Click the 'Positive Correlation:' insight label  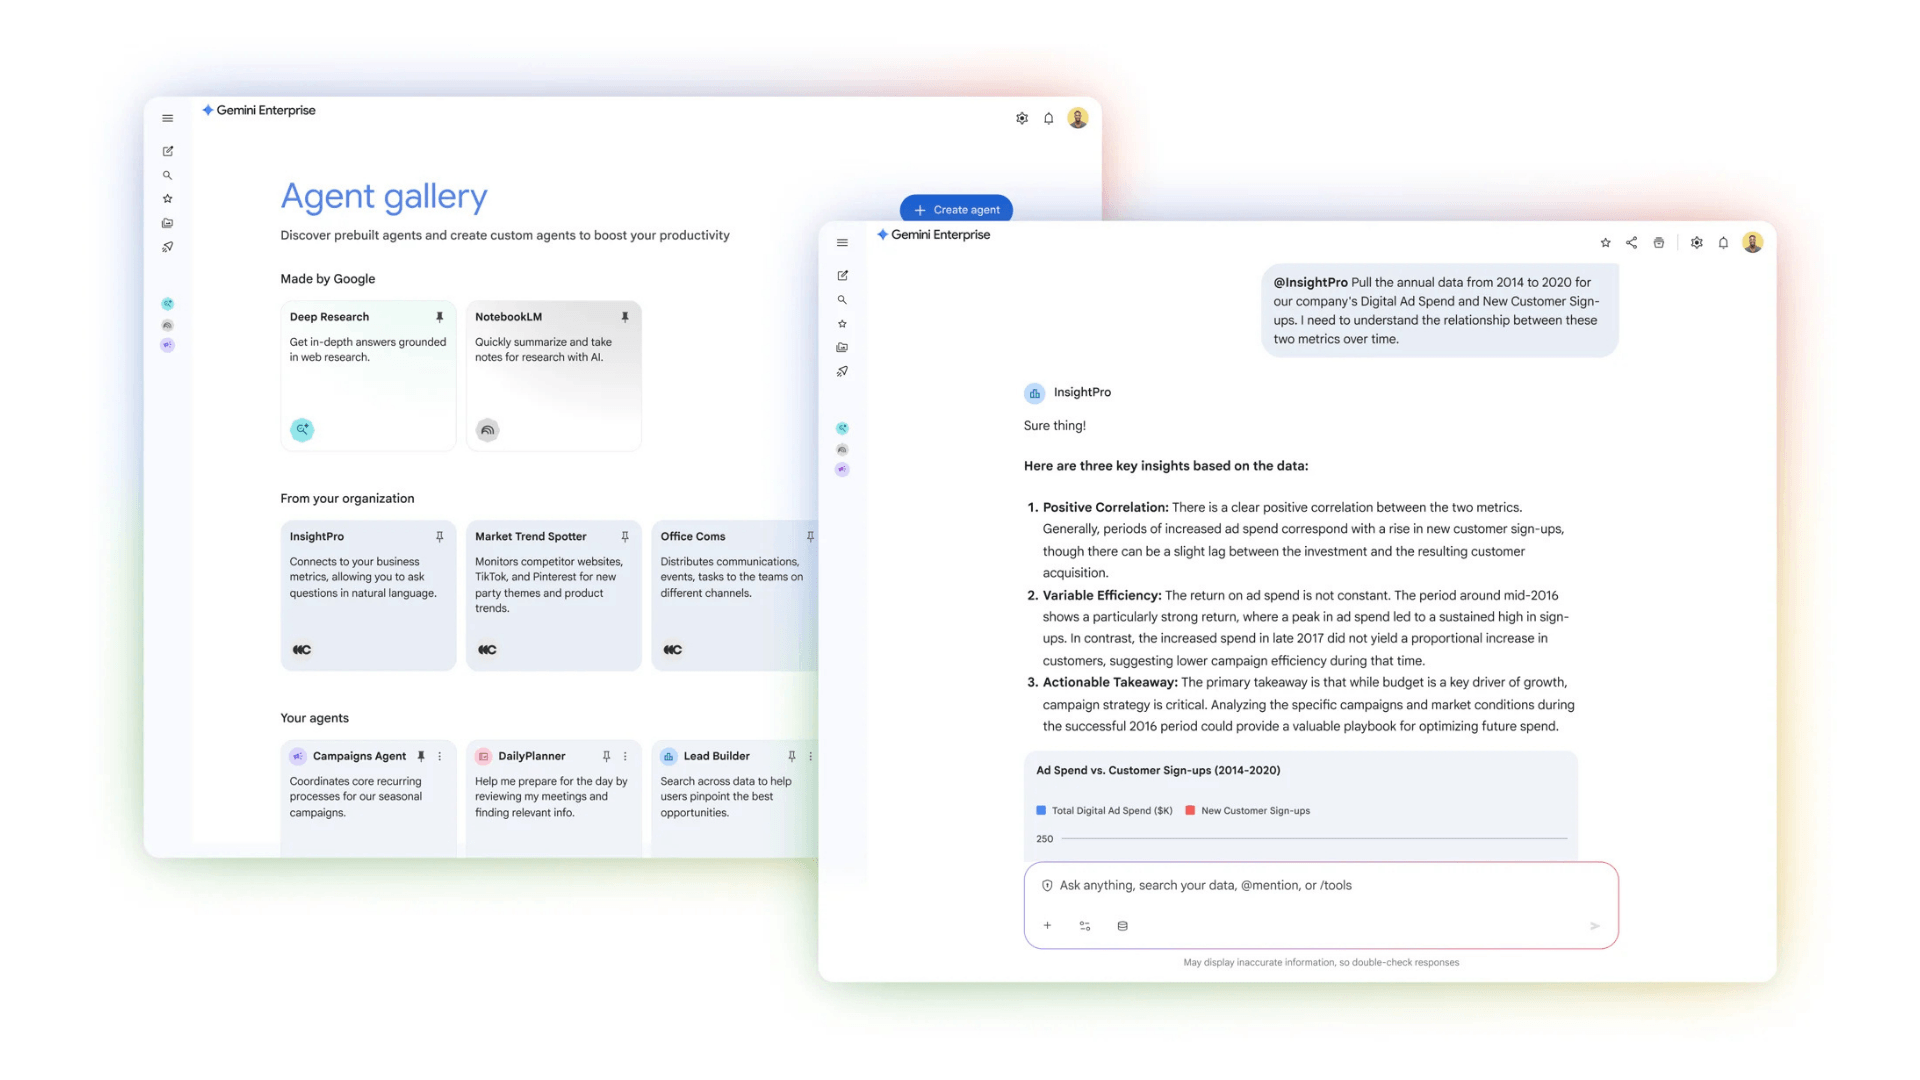(x=1105, y=508)
